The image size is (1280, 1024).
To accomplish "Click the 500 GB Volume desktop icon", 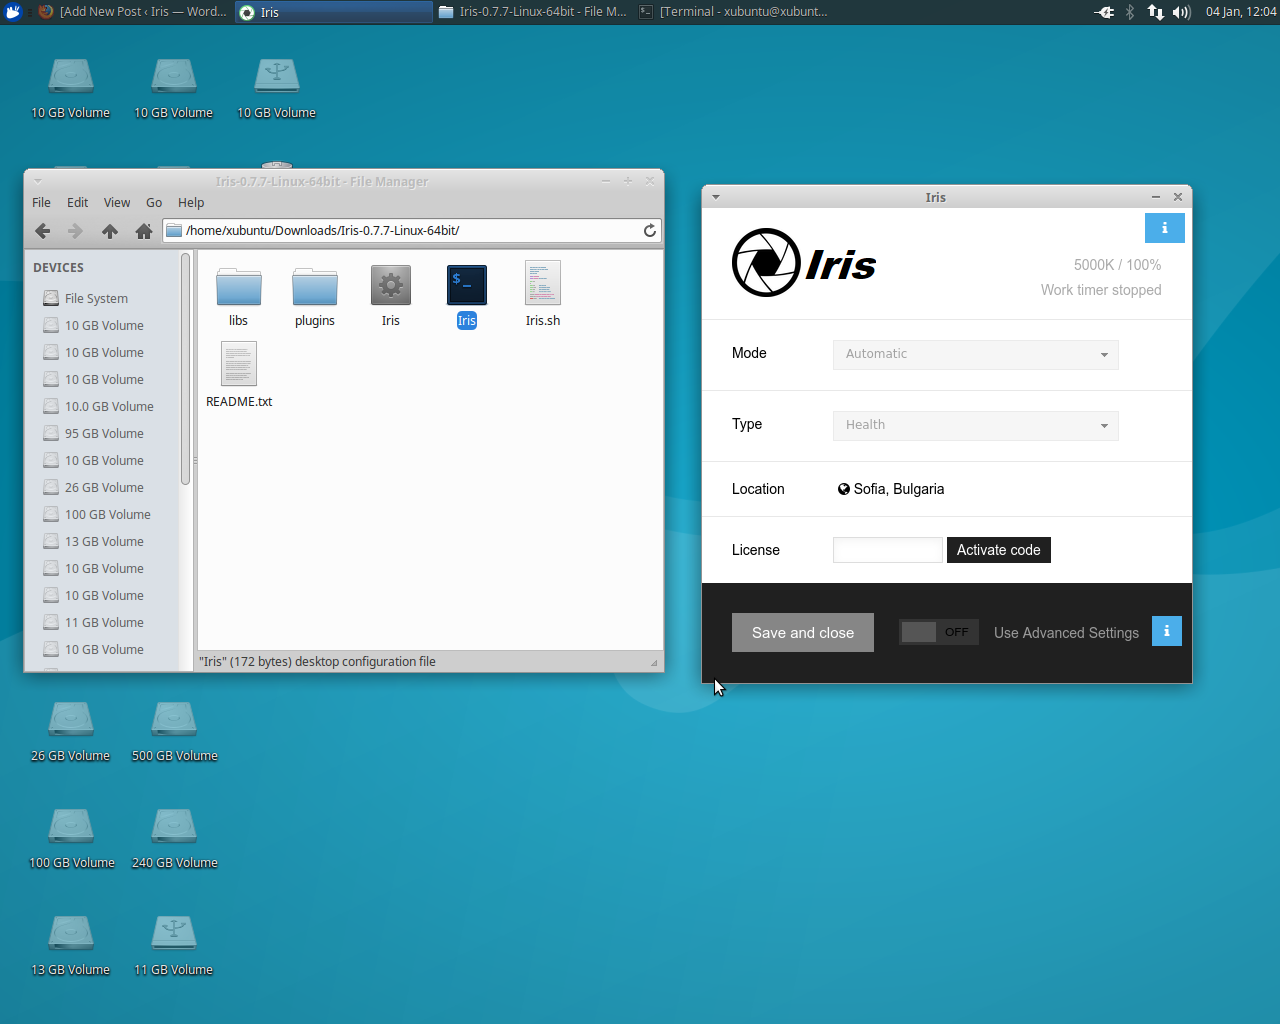I will [x=174, y=731].
